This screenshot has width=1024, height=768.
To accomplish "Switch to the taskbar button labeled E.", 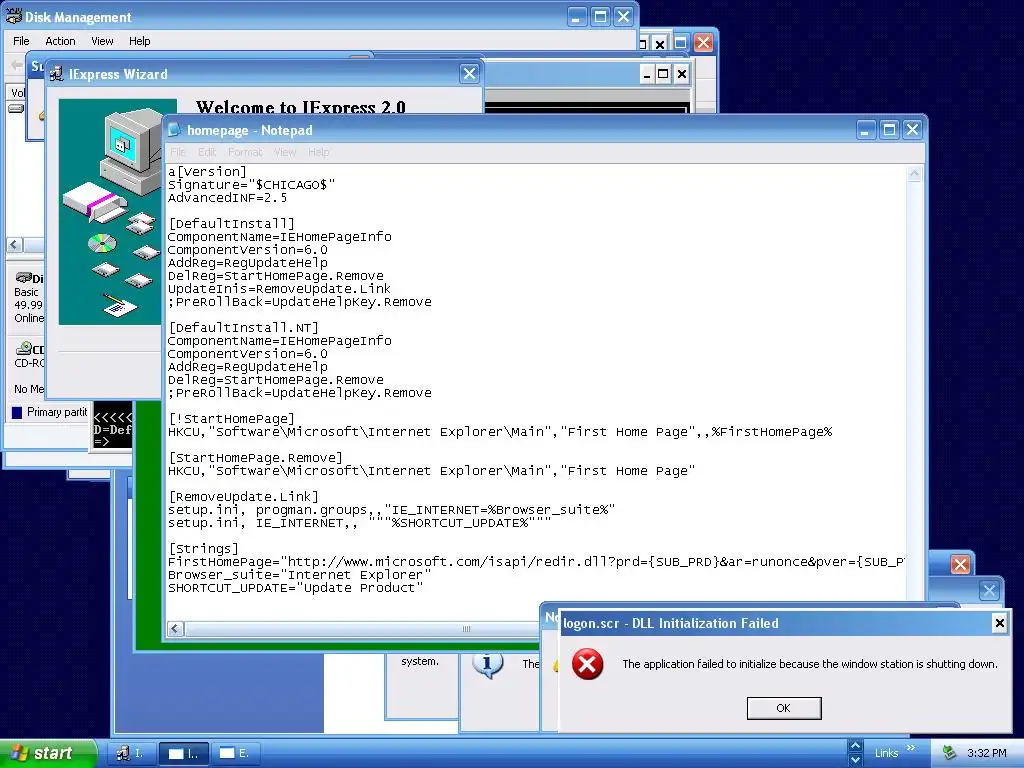I will click(234, 753).
